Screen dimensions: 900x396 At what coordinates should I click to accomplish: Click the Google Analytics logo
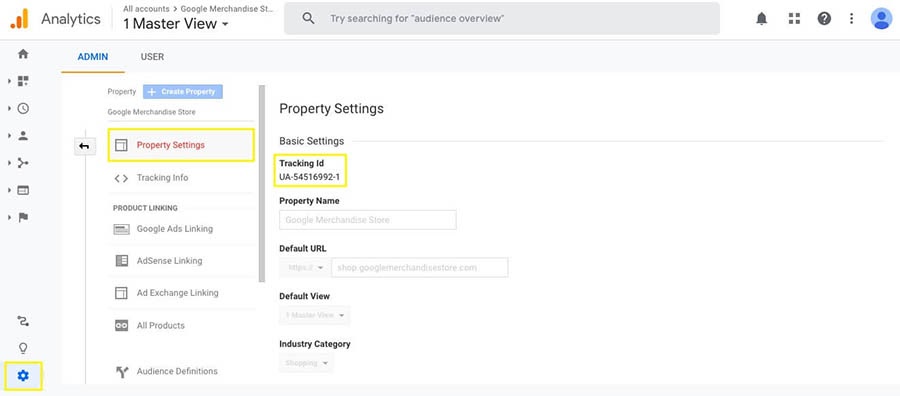tap(19, 19)
